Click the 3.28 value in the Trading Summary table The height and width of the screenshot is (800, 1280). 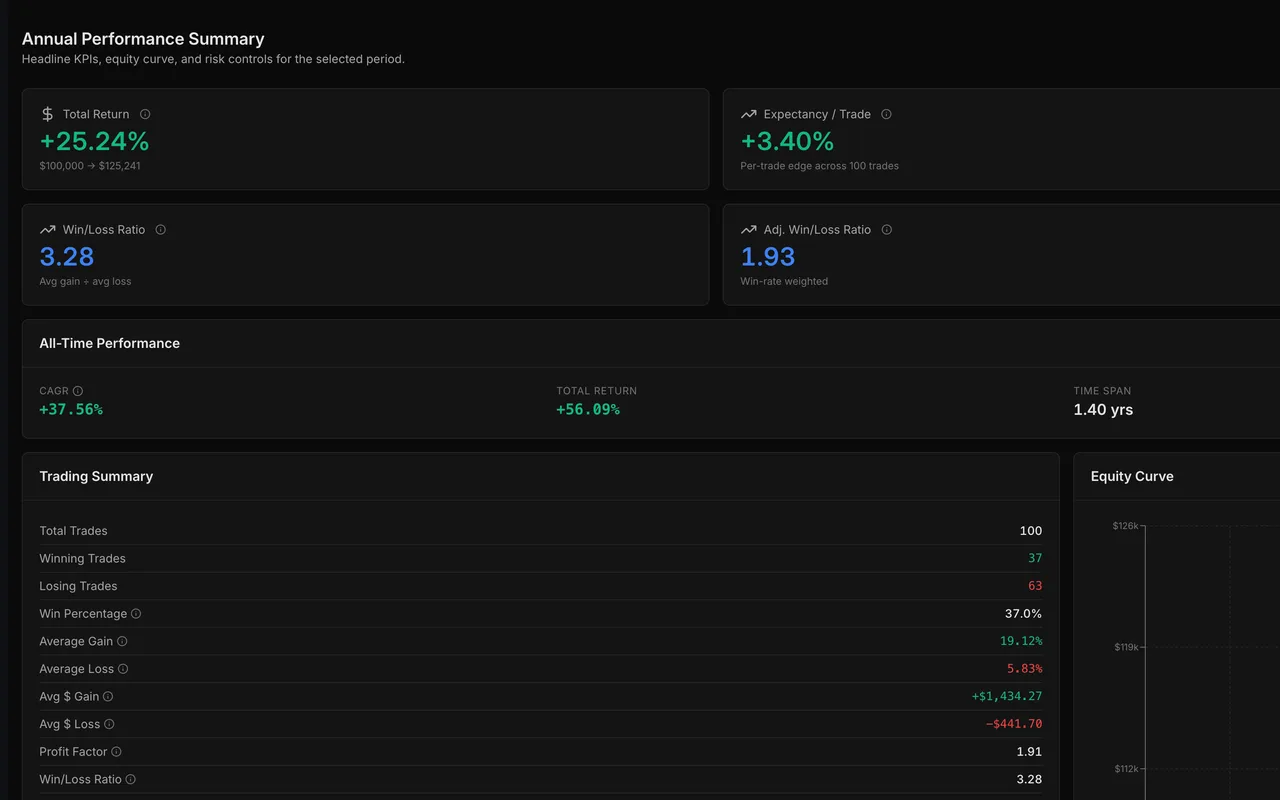pos(1029,779)
